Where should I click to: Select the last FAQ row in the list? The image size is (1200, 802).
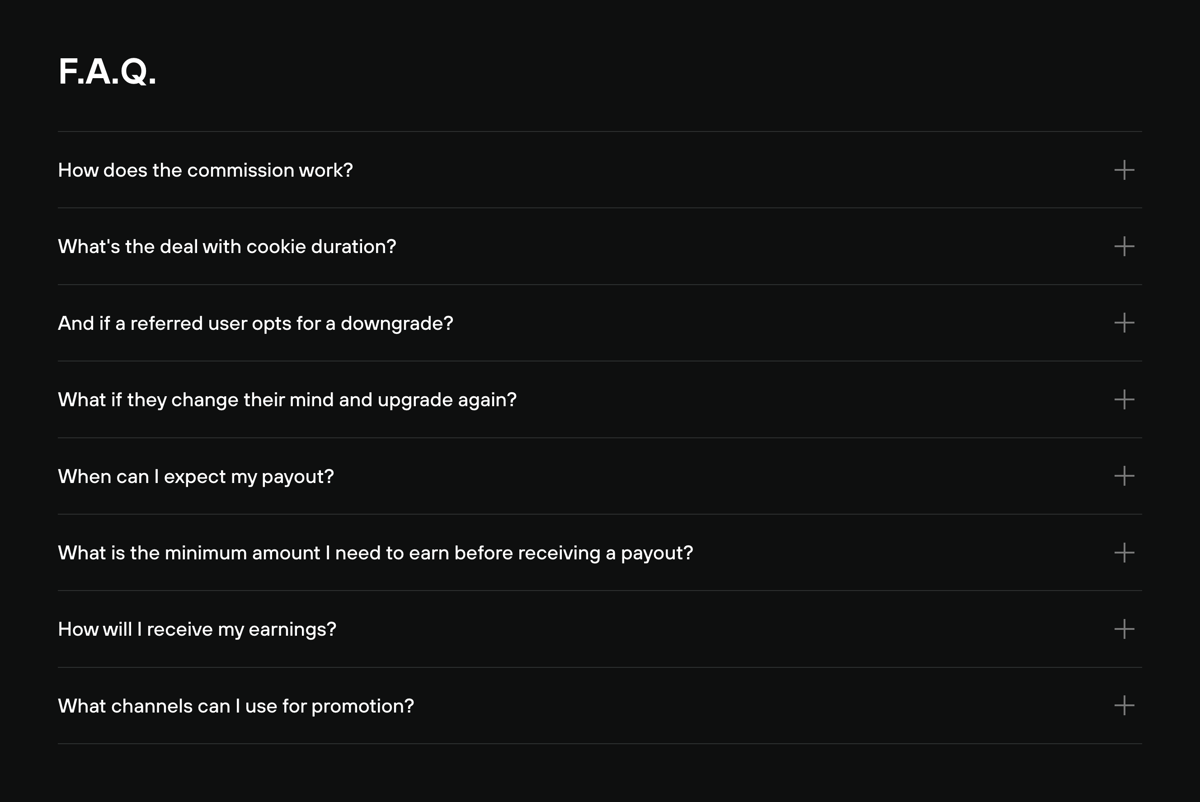coord(600,705)
